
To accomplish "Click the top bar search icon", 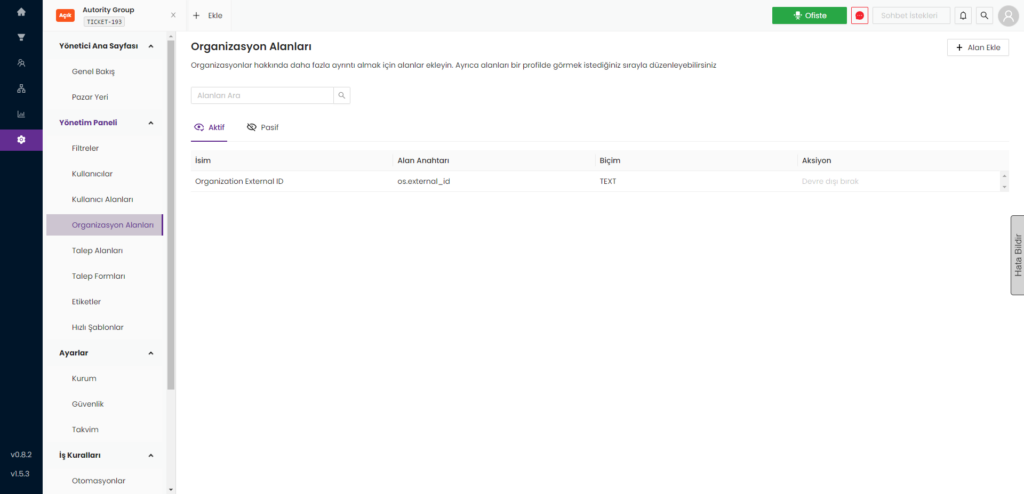I will pos(985,16).
